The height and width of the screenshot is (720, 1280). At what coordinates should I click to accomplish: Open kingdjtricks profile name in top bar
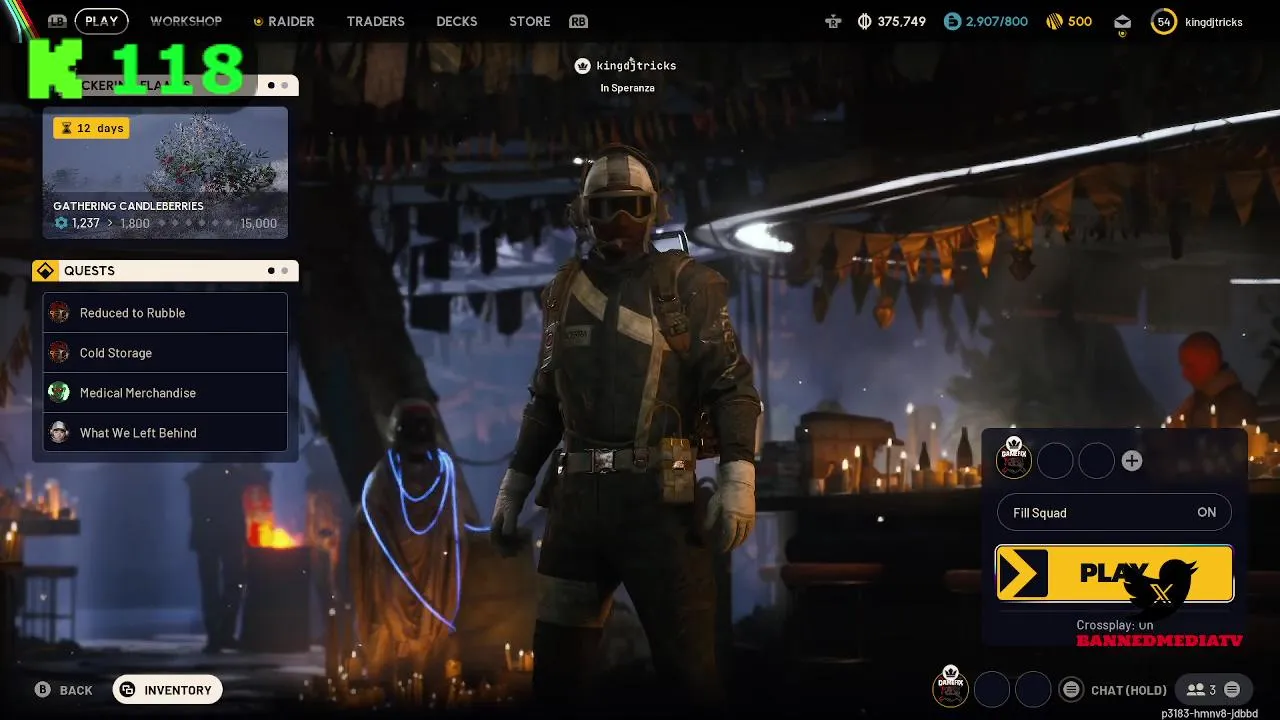pyautogui.click(x=1213, y=21)
